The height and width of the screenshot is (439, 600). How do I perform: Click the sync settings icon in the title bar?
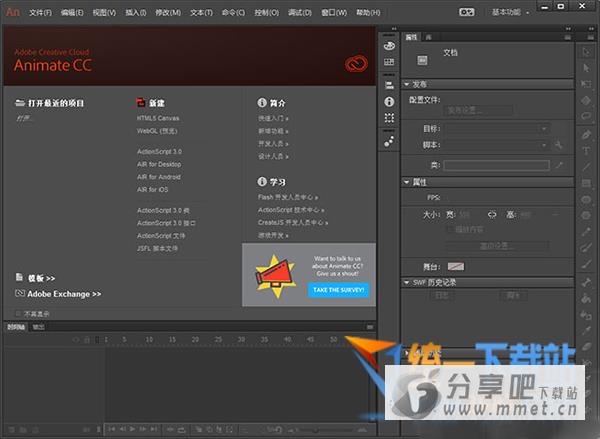466,12
